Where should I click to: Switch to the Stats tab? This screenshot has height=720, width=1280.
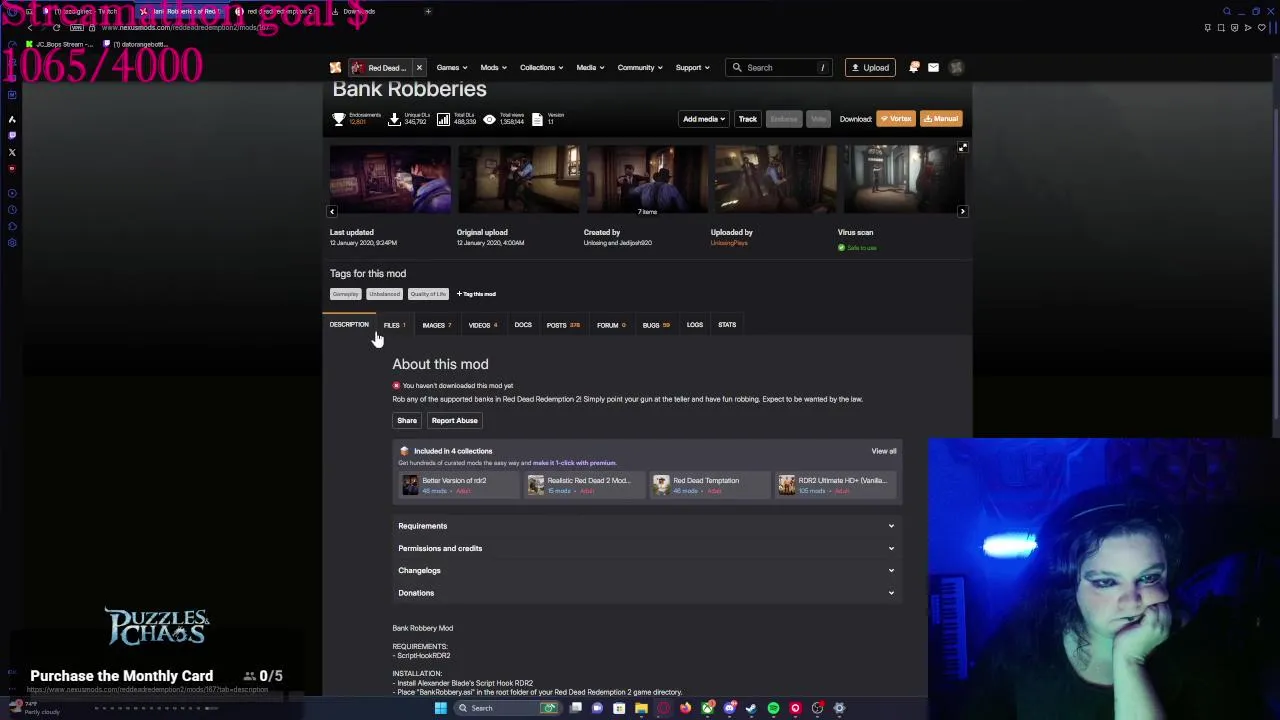[727, 325]
